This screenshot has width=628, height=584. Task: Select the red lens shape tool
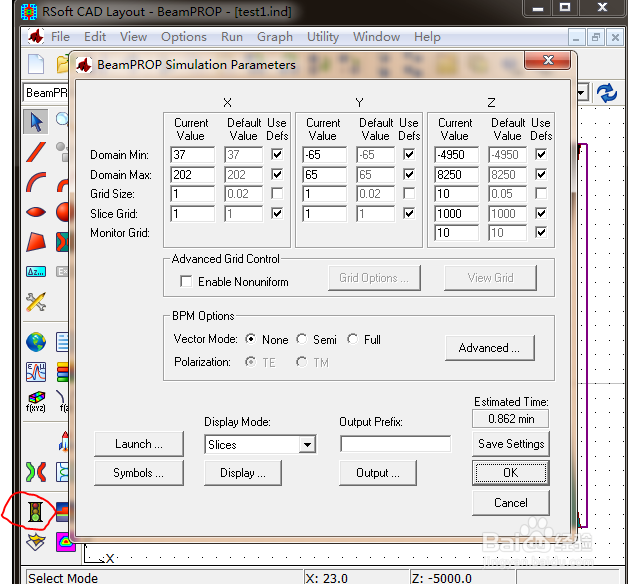point(36,212)
